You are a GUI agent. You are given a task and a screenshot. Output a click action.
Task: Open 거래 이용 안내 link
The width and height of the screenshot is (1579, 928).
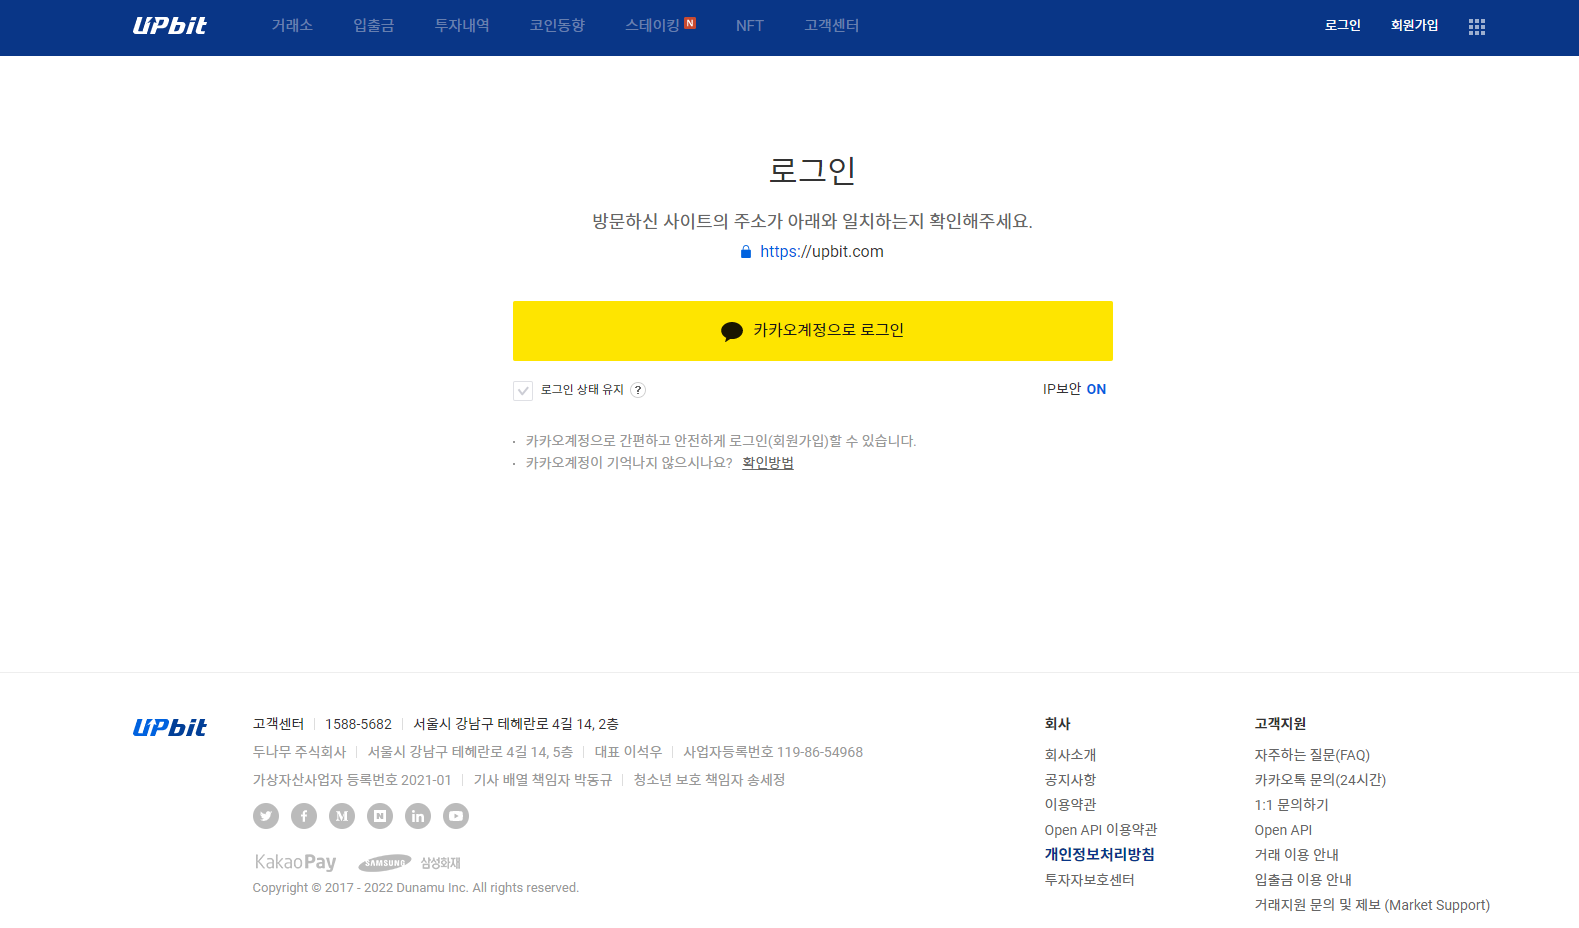point(1296,855)
